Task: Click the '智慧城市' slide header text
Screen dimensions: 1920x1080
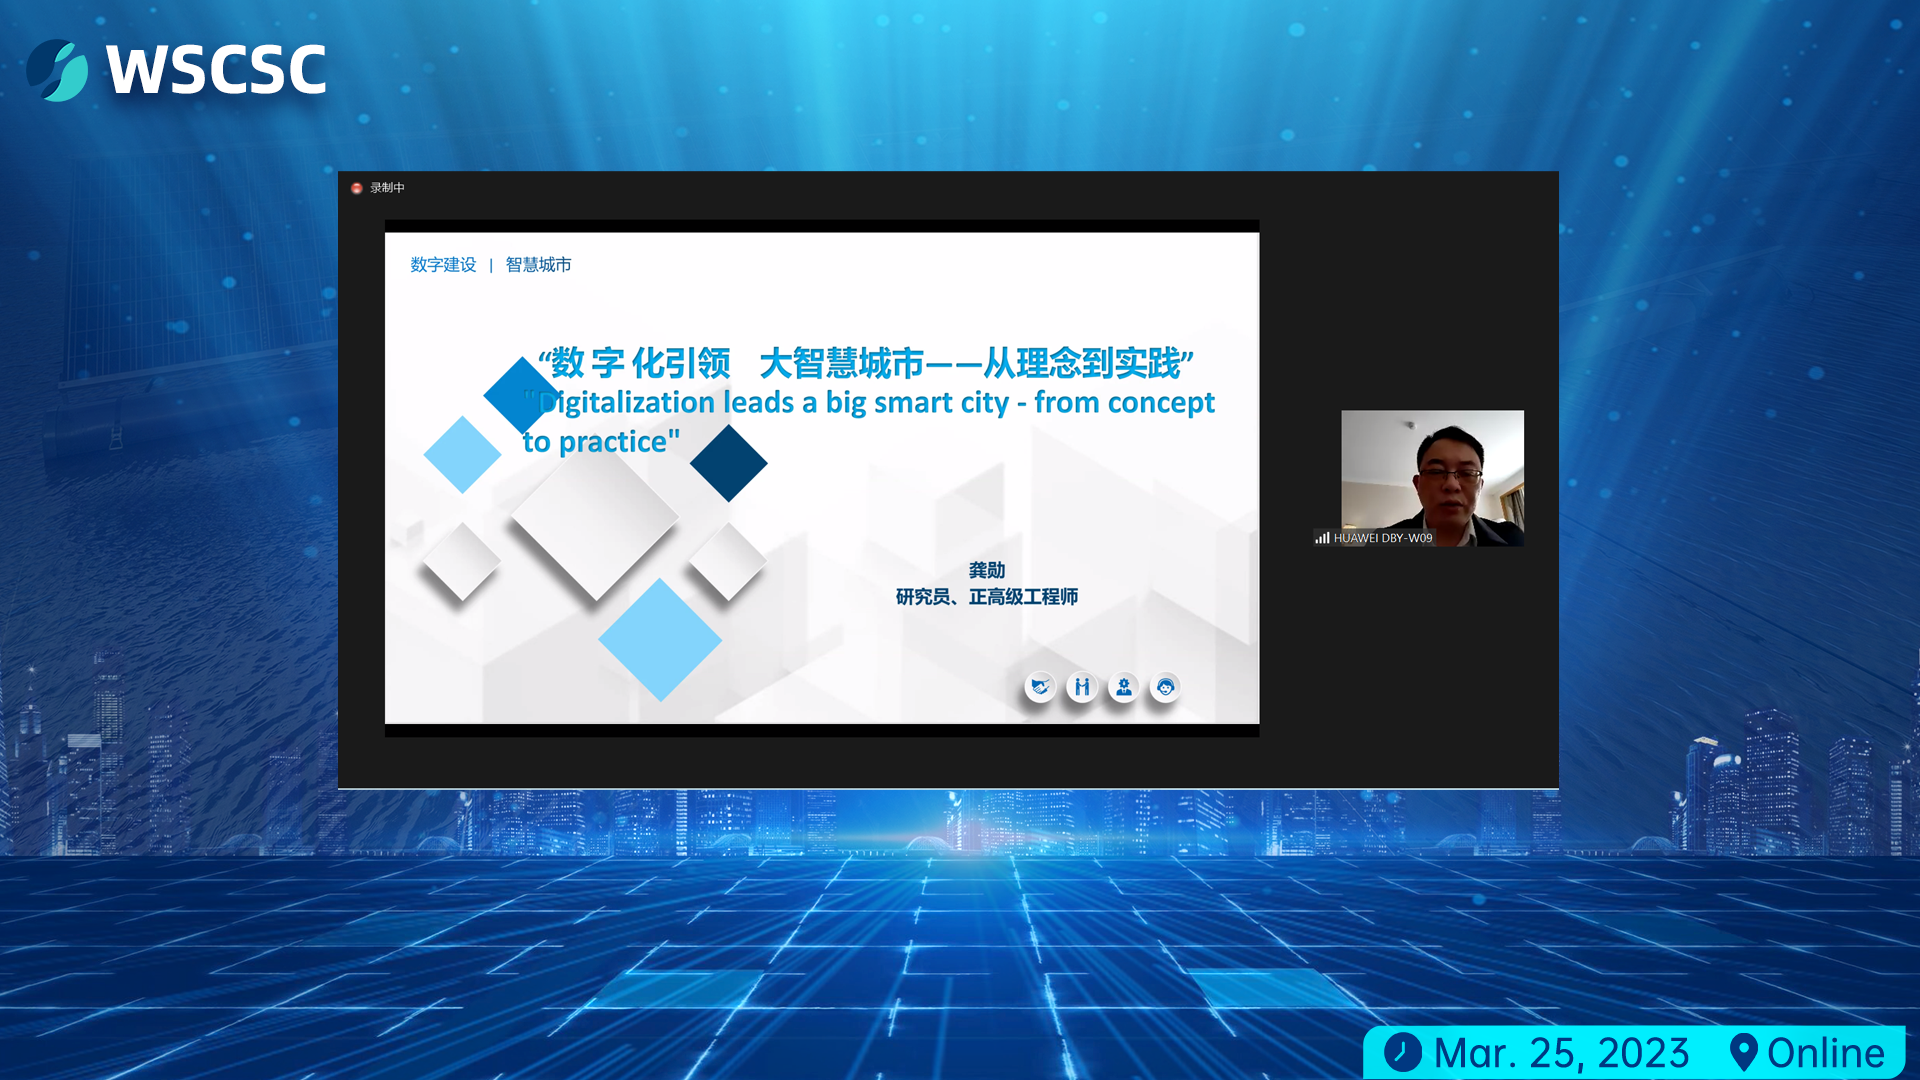Action: 538,264
